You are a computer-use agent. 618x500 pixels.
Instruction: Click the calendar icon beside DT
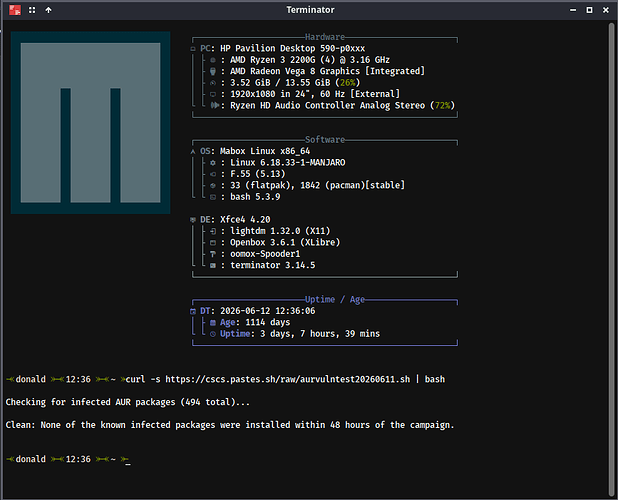pos(193,311)
